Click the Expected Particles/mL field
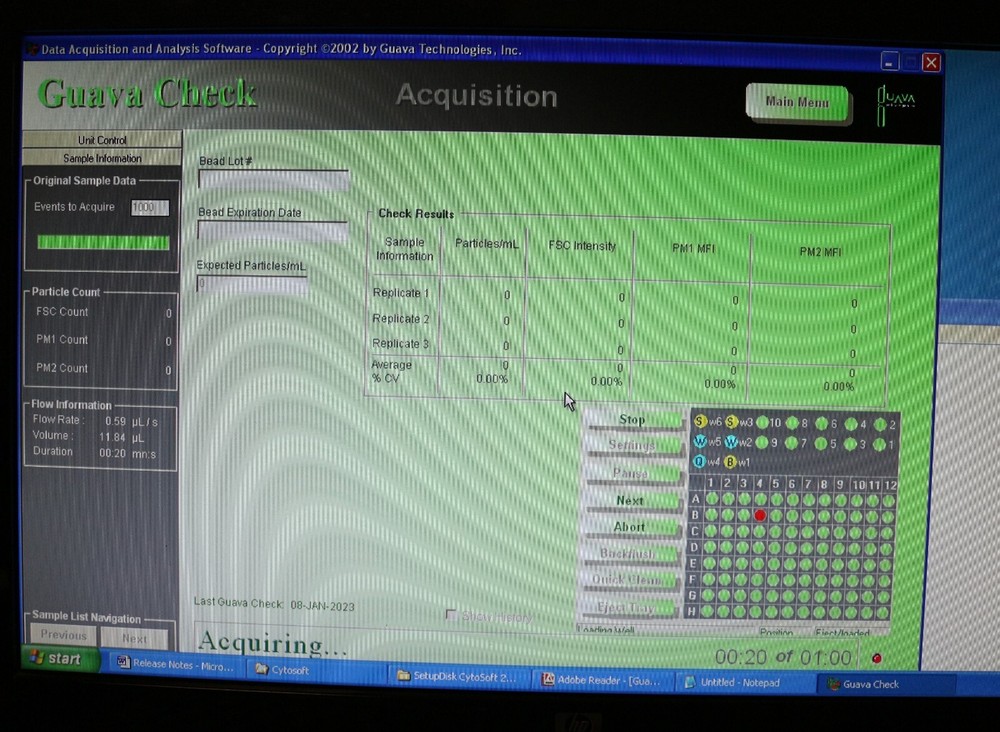The height and width of the screenshot is (732, 1000). (252, 284)
